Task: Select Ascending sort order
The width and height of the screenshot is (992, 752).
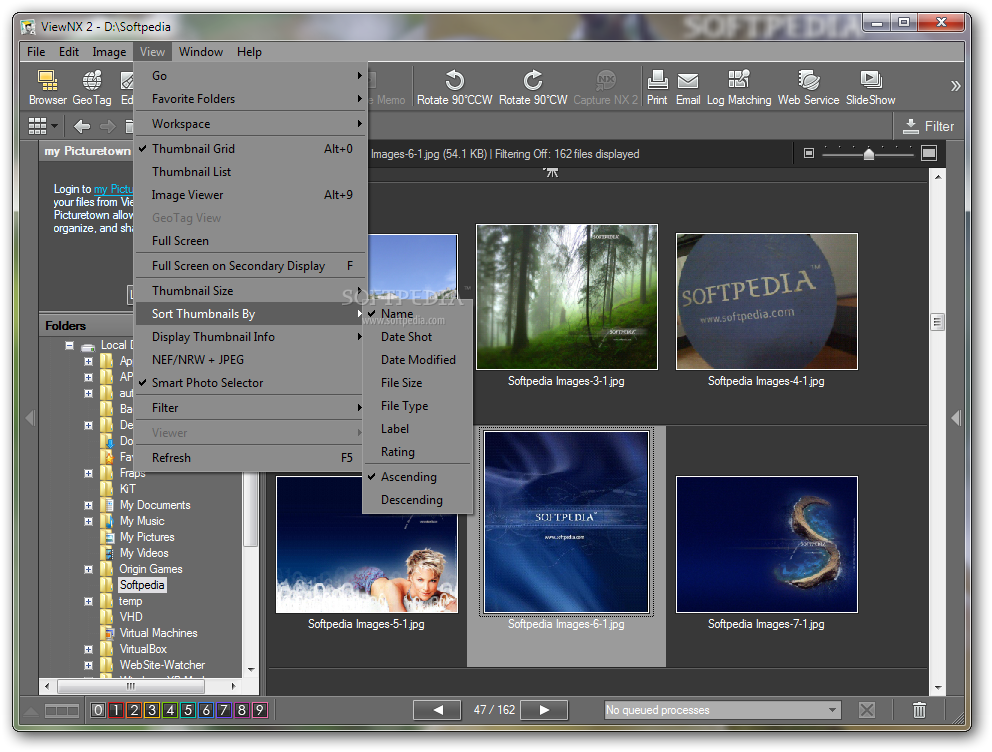Action: point(418,477)
